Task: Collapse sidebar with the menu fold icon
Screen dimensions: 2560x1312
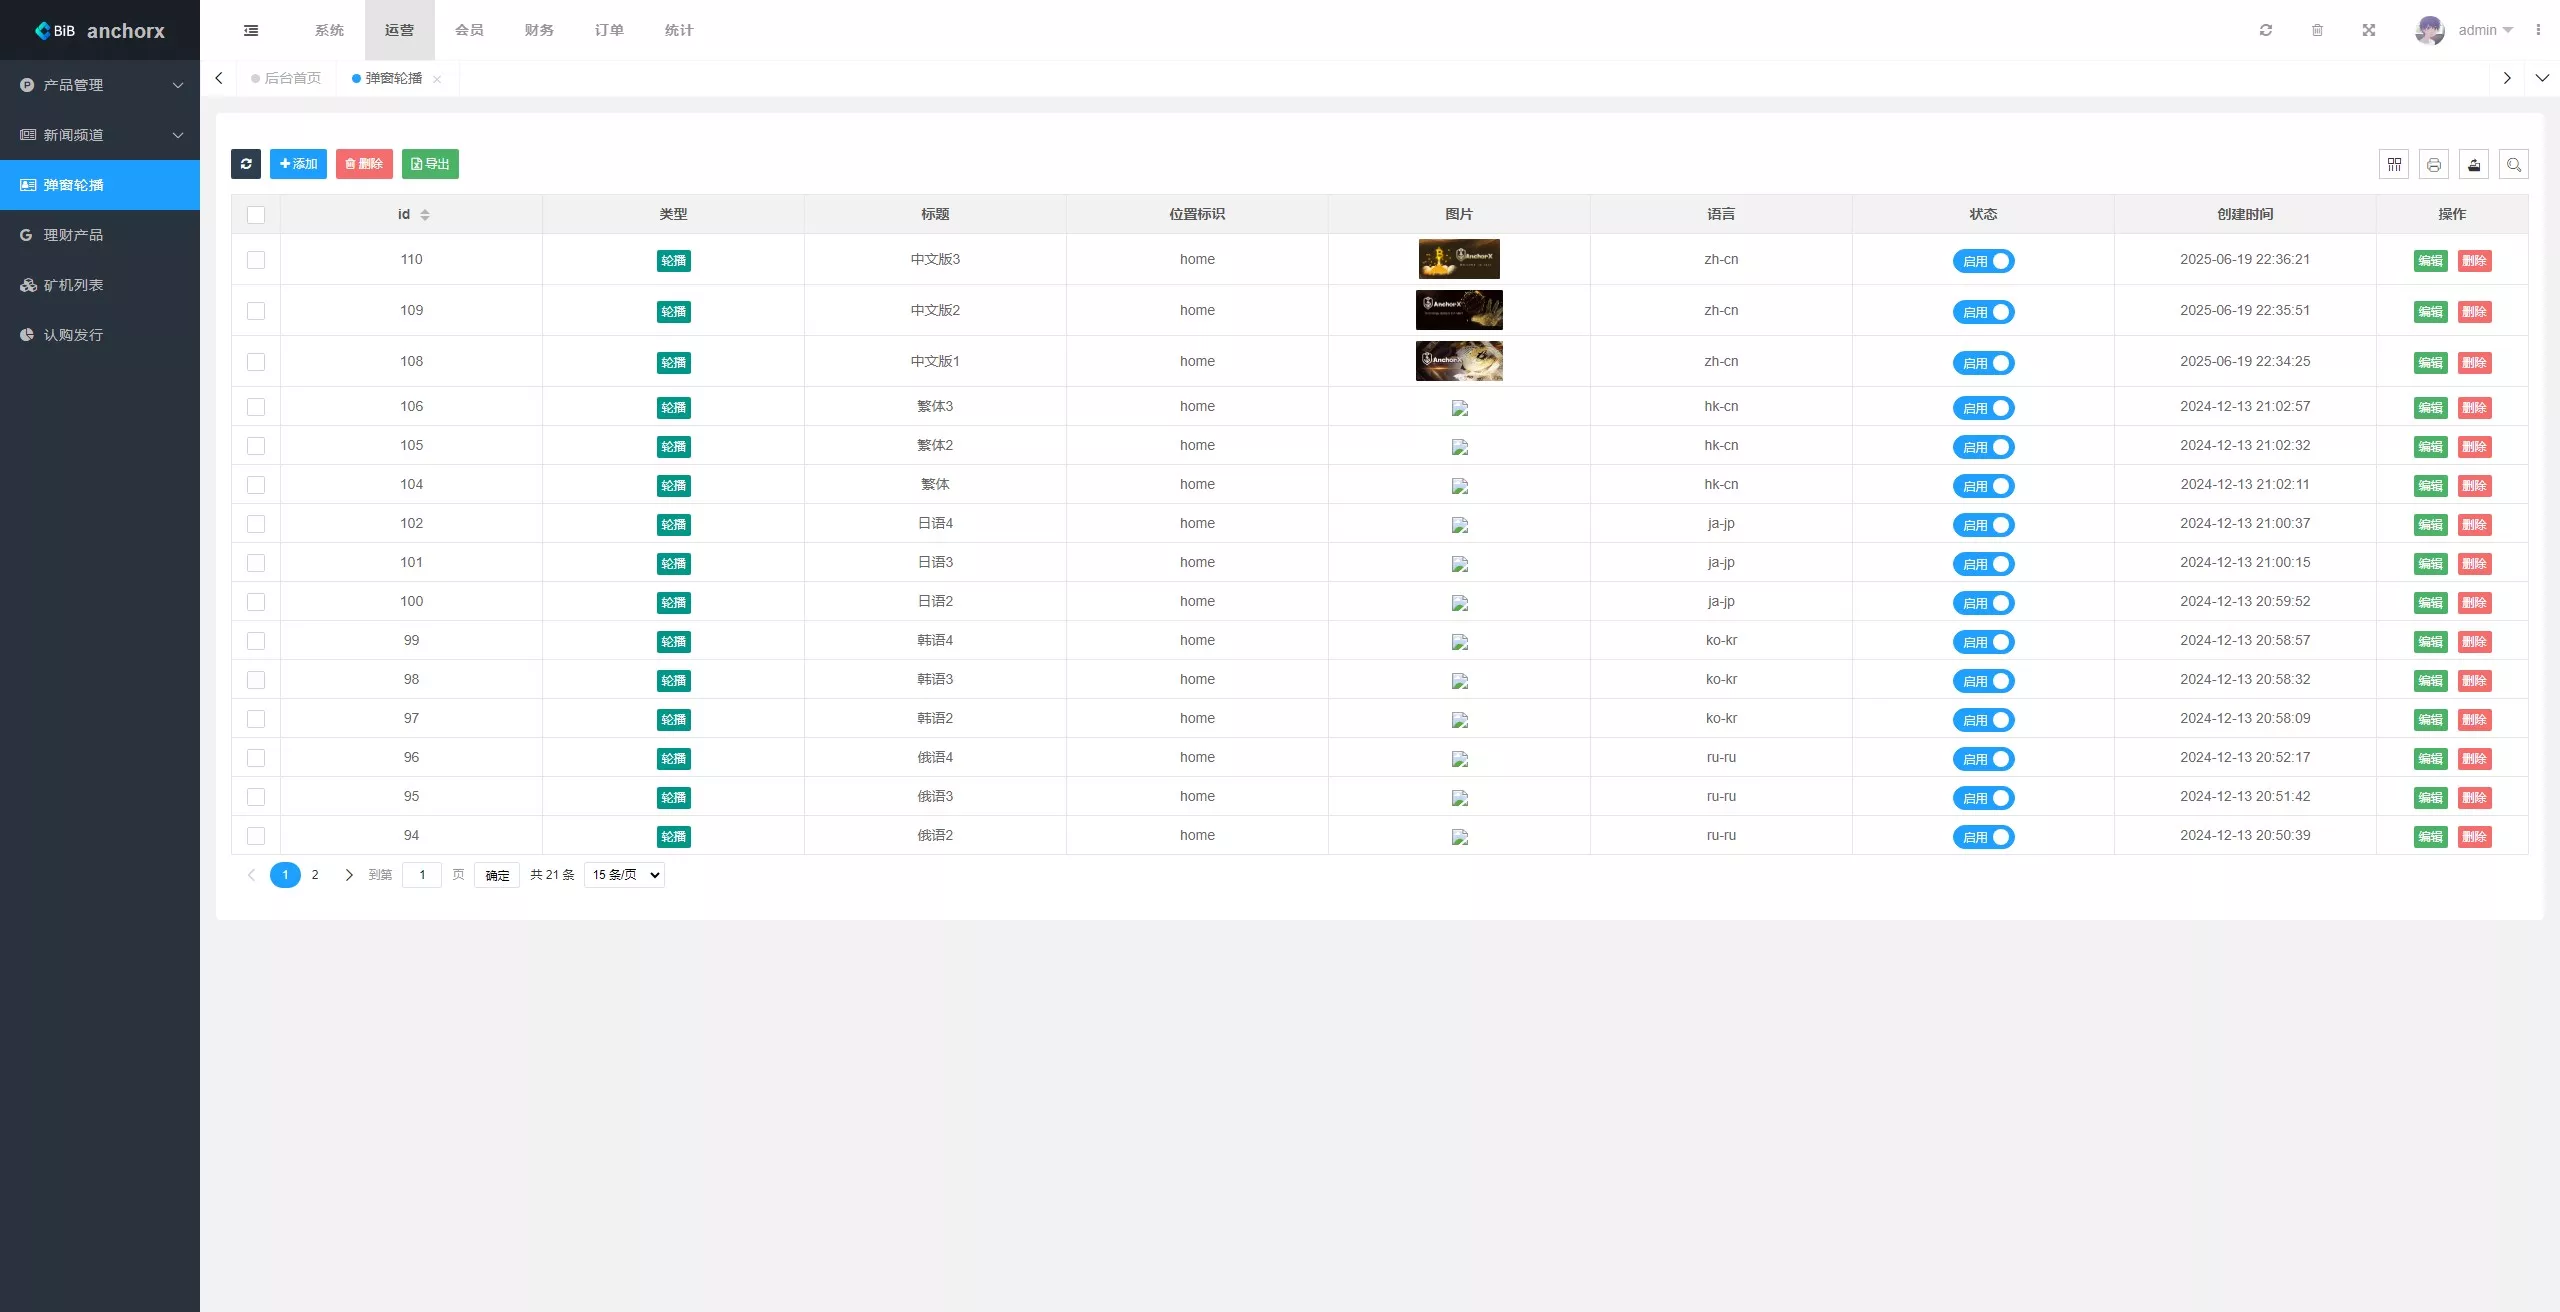Action: (x=251, y=30)
